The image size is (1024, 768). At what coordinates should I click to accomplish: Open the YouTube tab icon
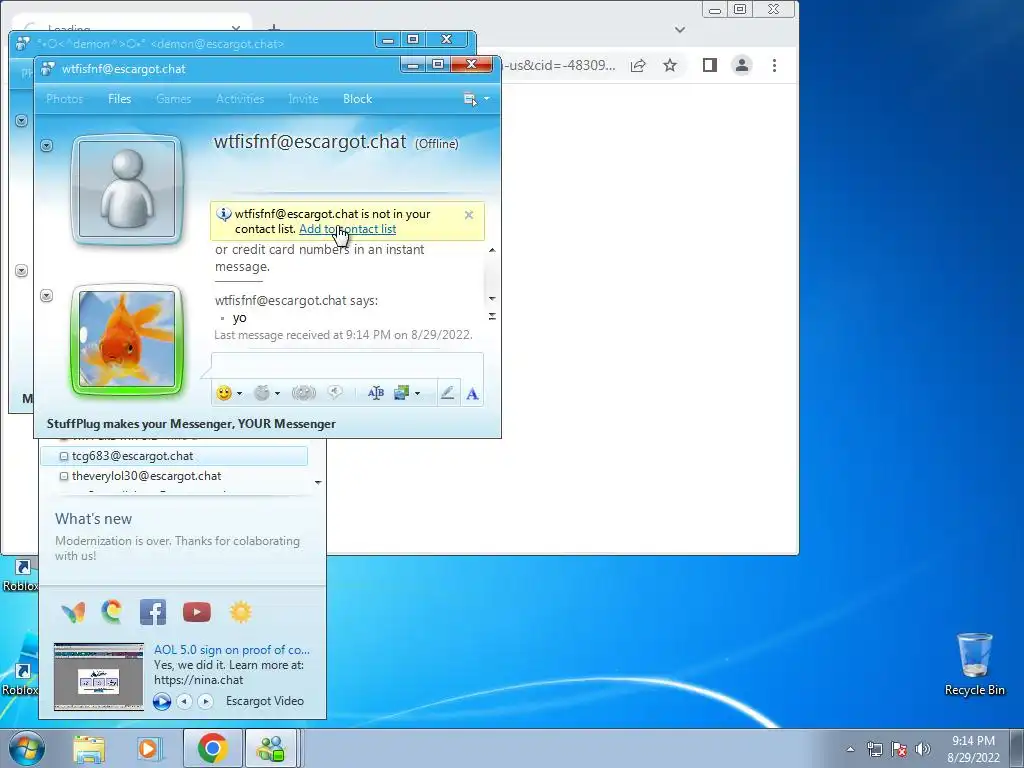click(x=197, y=612)
